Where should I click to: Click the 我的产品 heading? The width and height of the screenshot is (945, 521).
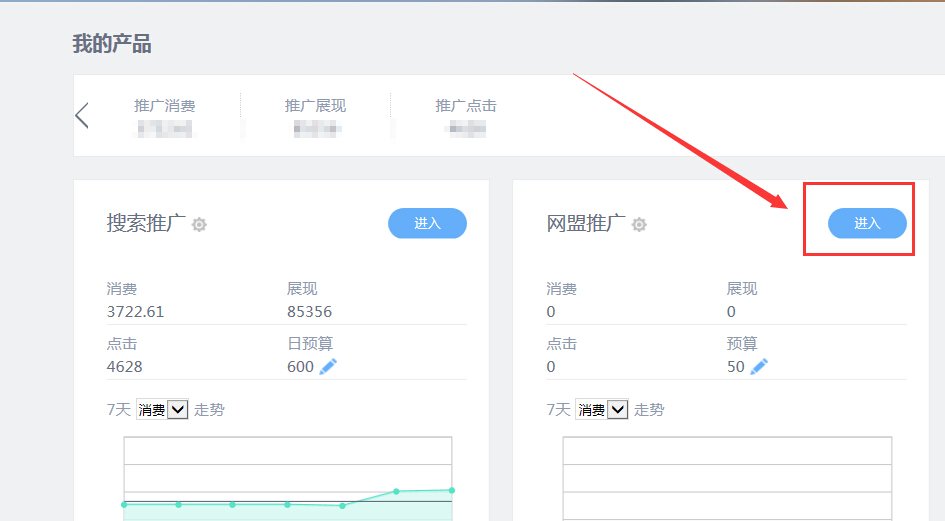(112, 44)
